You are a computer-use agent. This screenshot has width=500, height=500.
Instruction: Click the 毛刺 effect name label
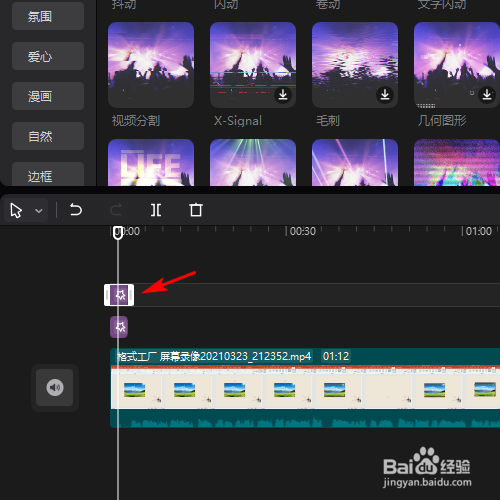tap(328, 120)
